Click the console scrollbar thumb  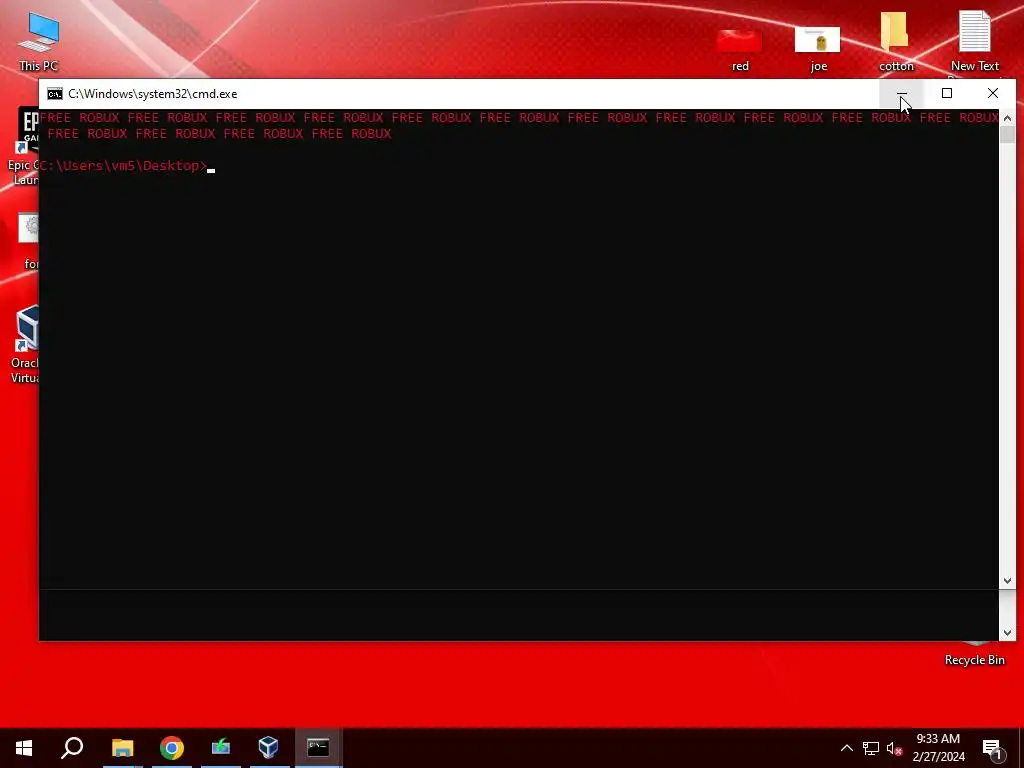click(1007, 135)
